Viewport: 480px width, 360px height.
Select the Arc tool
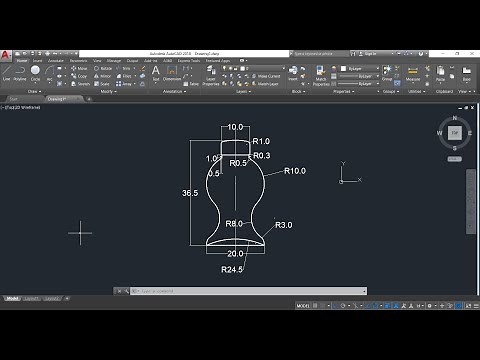pos(49,74)
